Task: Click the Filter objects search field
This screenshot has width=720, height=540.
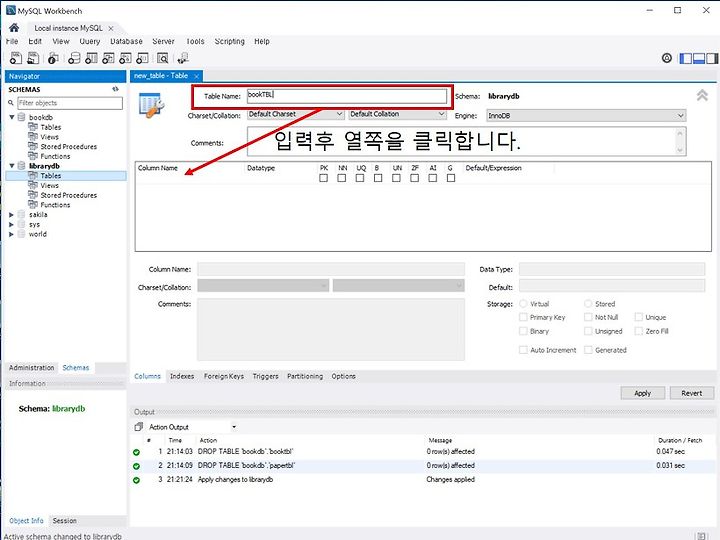Action: (70, 103)
